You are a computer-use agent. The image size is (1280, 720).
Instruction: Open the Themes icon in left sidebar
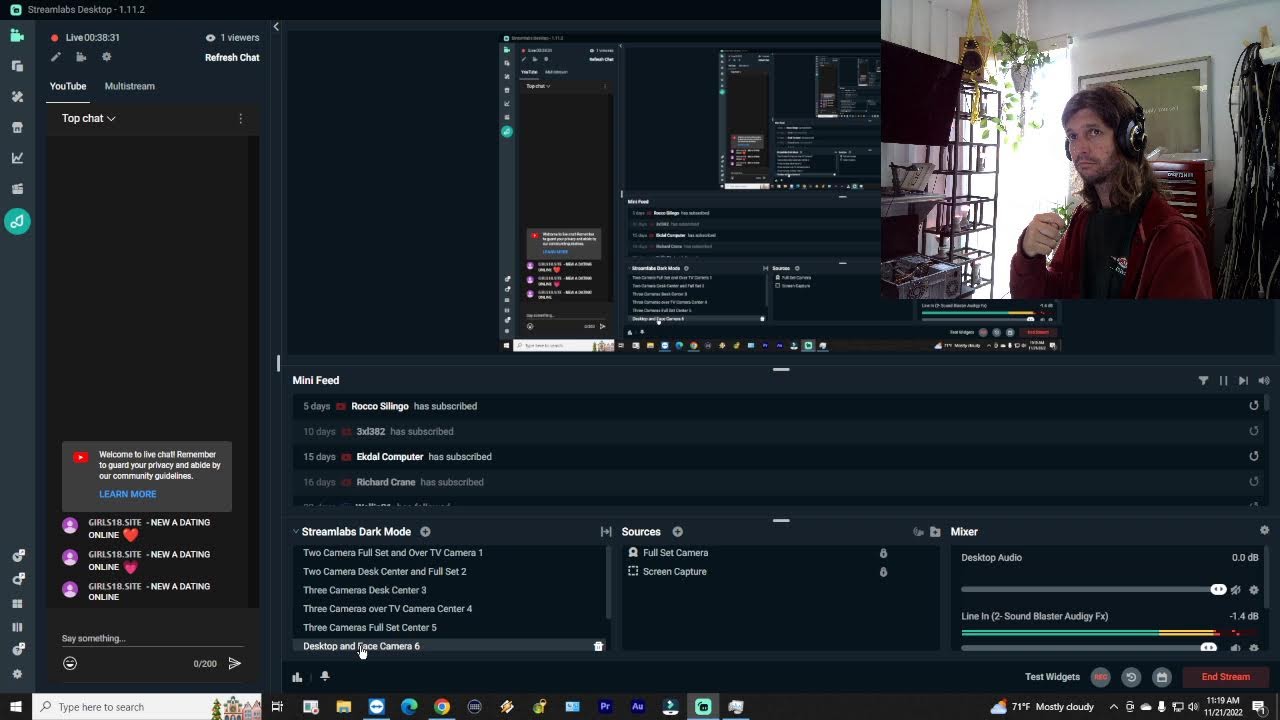[x=17, y=97]
